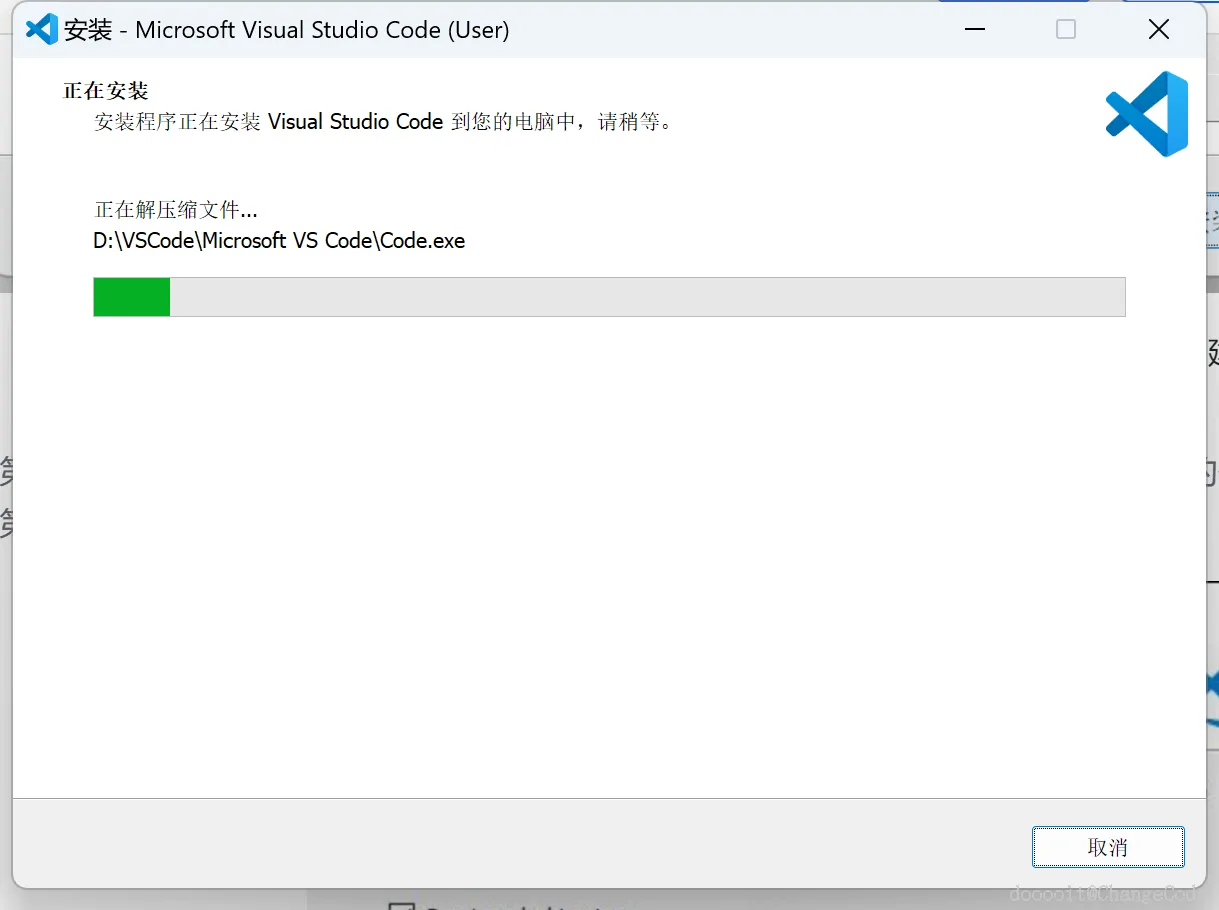The width and height of the screenshot is (1219, 910).
Task: Close the installer window
Action: tap(1159, 30)
